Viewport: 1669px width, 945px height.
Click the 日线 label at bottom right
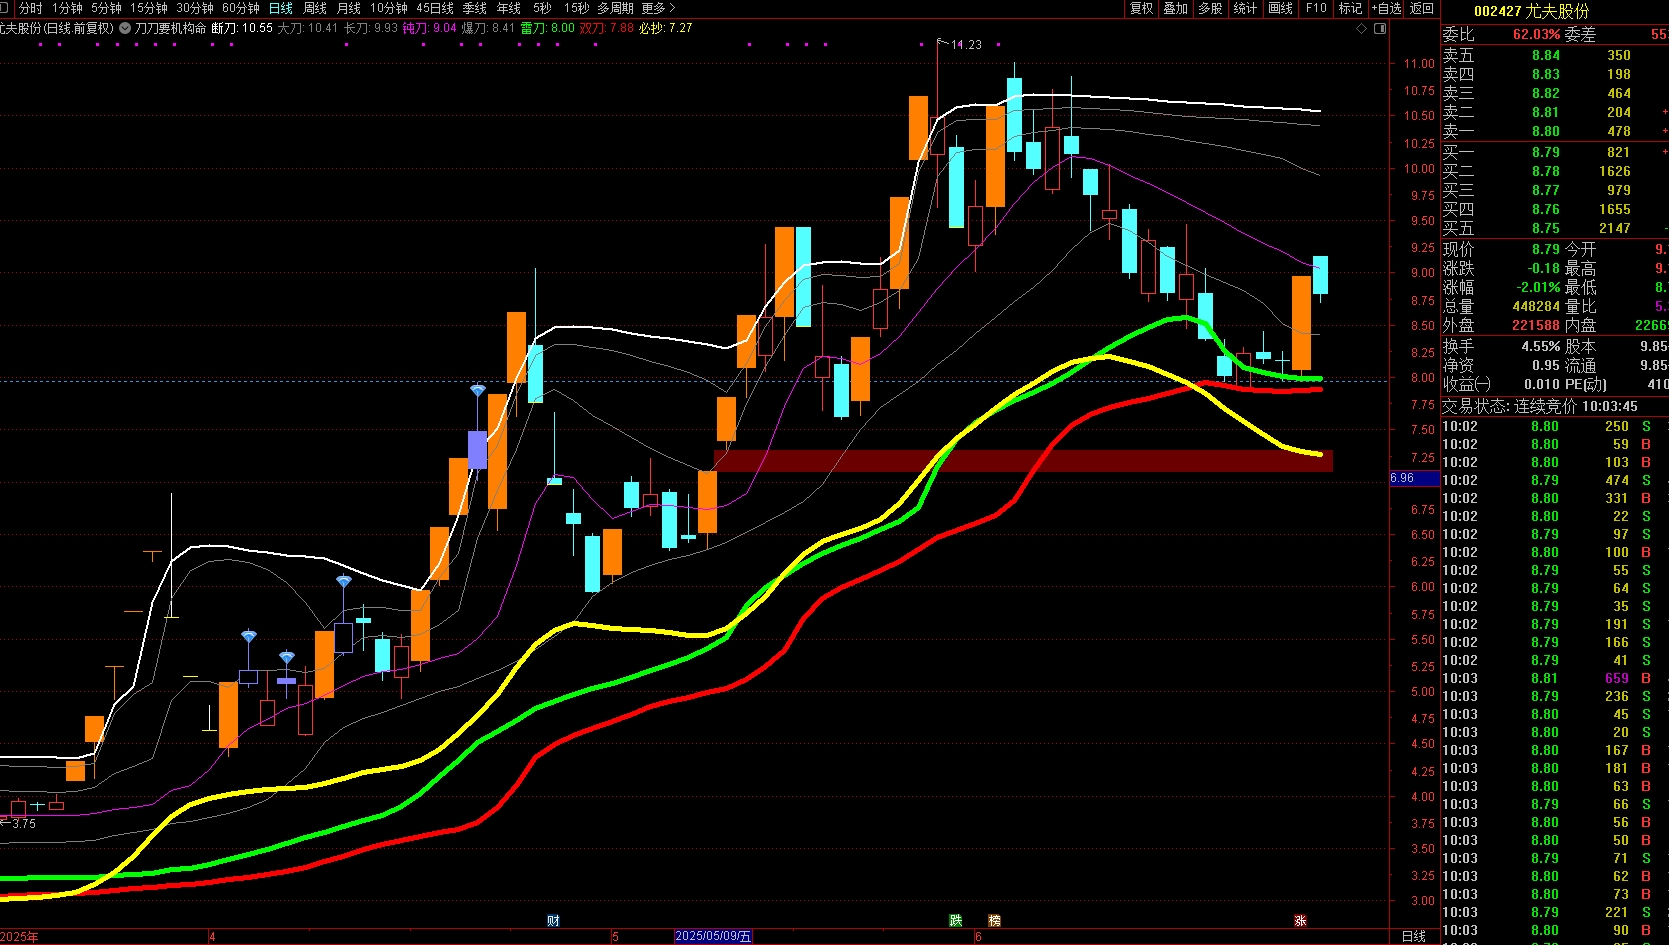pyautogui.click(x=1414, y=936)
